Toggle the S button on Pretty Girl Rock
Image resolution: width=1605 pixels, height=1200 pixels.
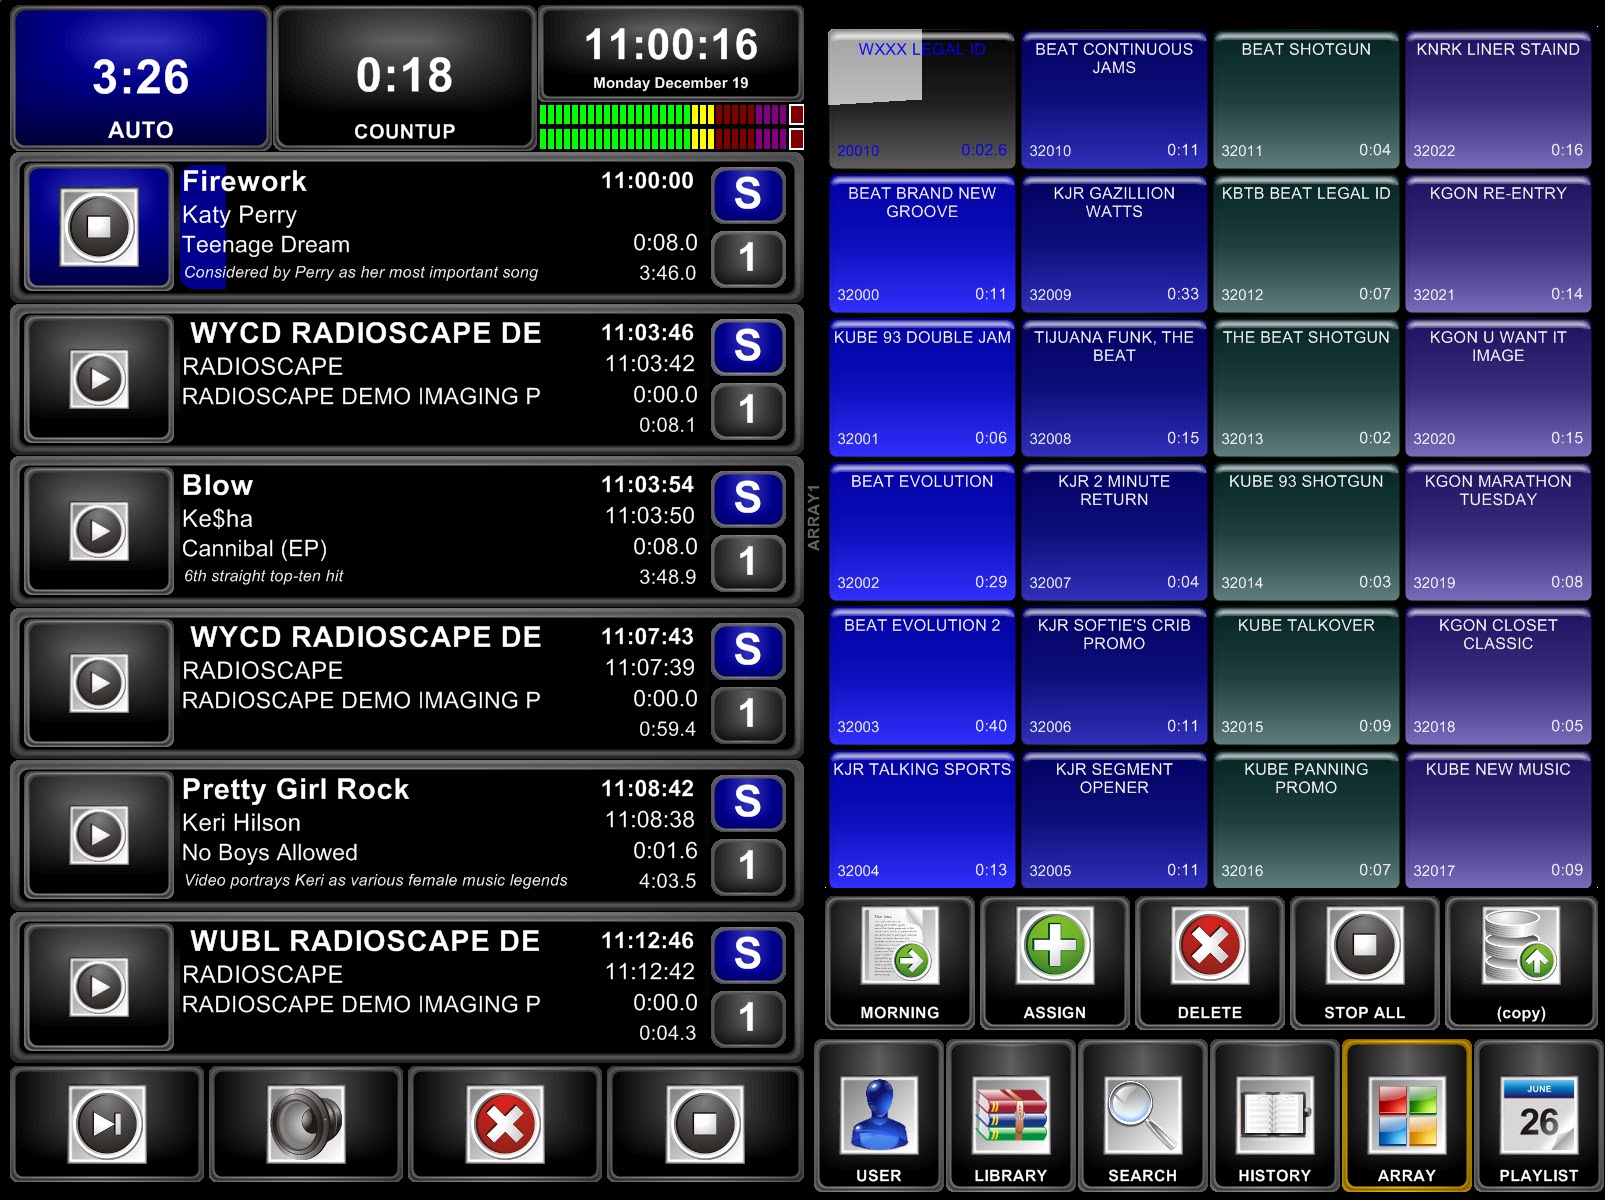point(748,802)
